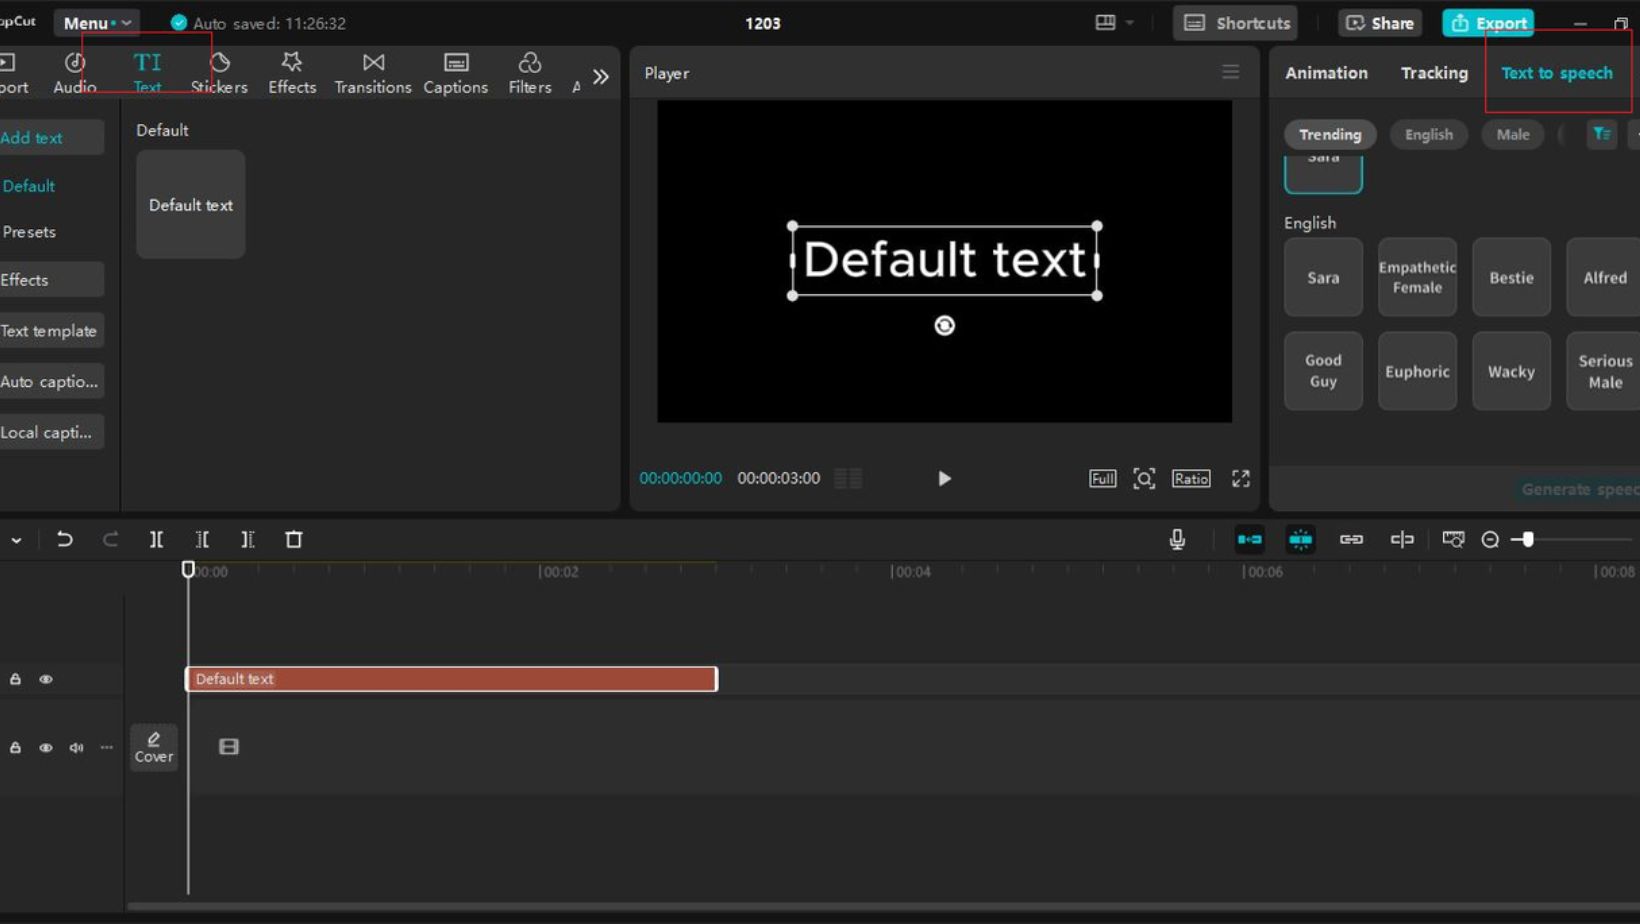Choose the Bestie voice
This screenshot has width=1640, height=924.
[1511, 278]
